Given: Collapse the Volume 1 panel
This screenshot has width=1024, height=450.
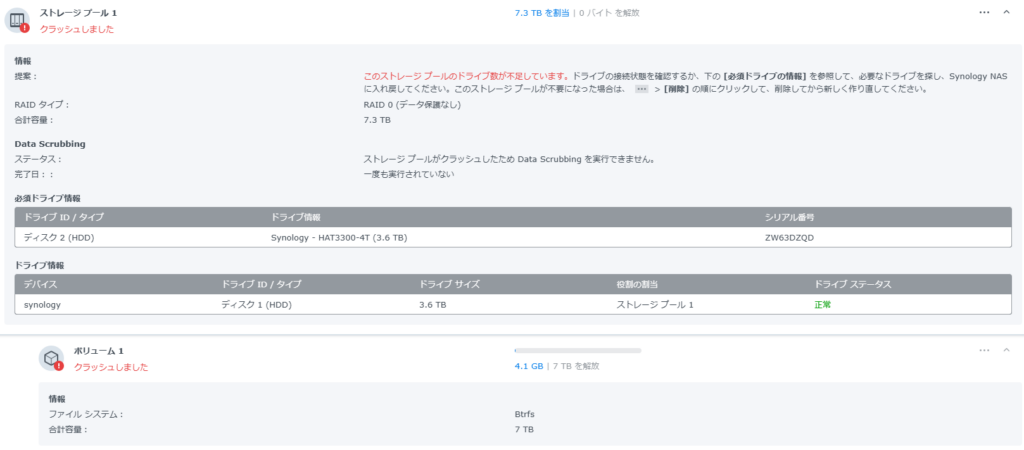Looking at the screenshot, I should point(1006,350).
